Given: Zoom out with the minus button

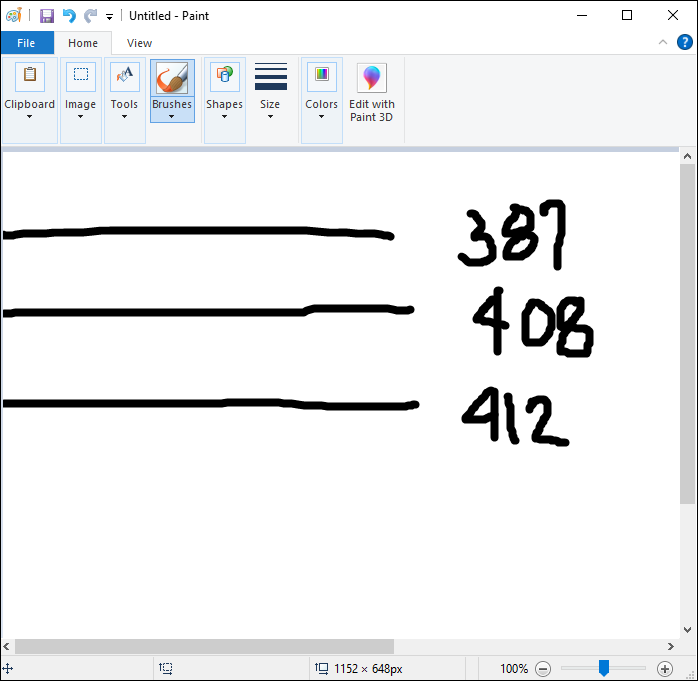Looking at the screenshot, I should coord(543,669).
